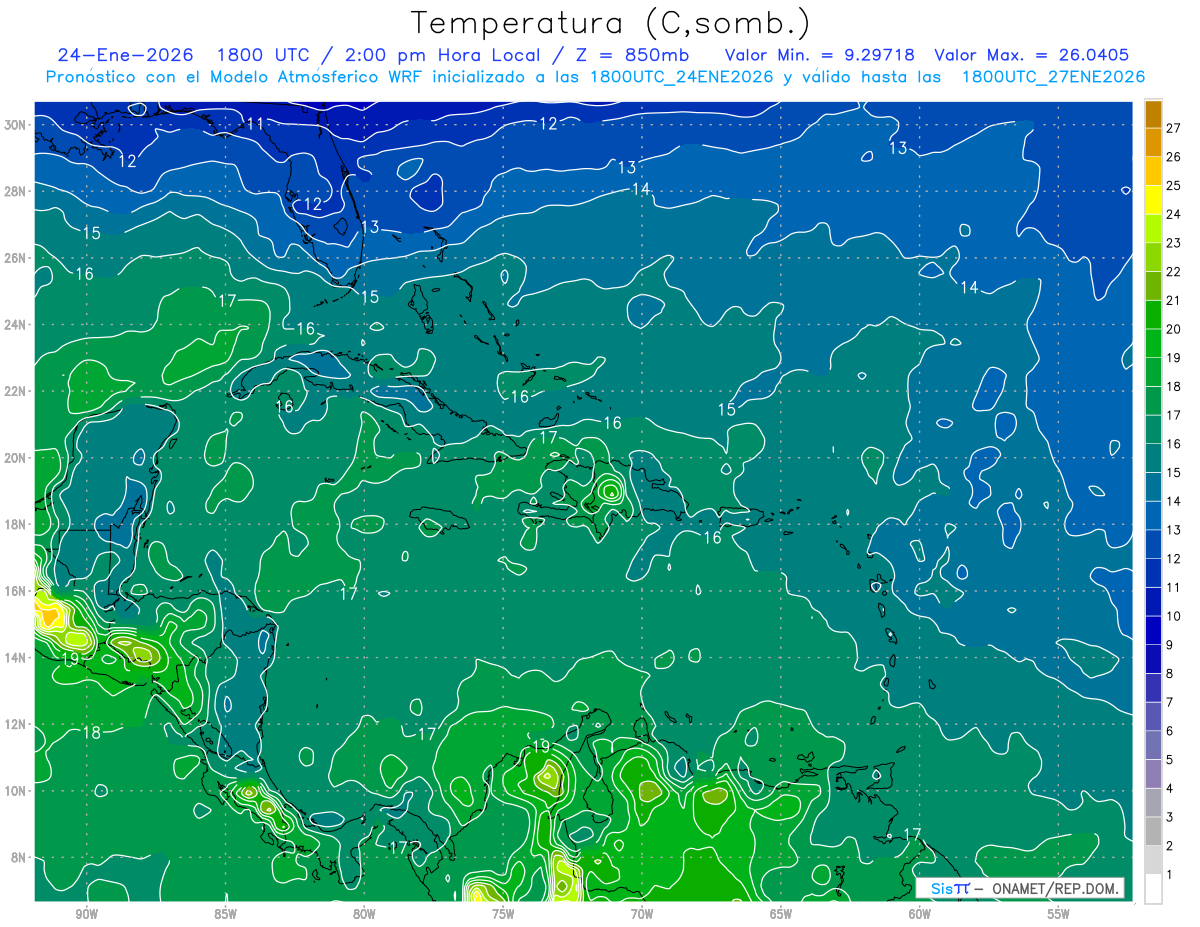This screenshot has width=1200, height=927.
Task: Click latitude axis label "16N"
Action: 17,591
